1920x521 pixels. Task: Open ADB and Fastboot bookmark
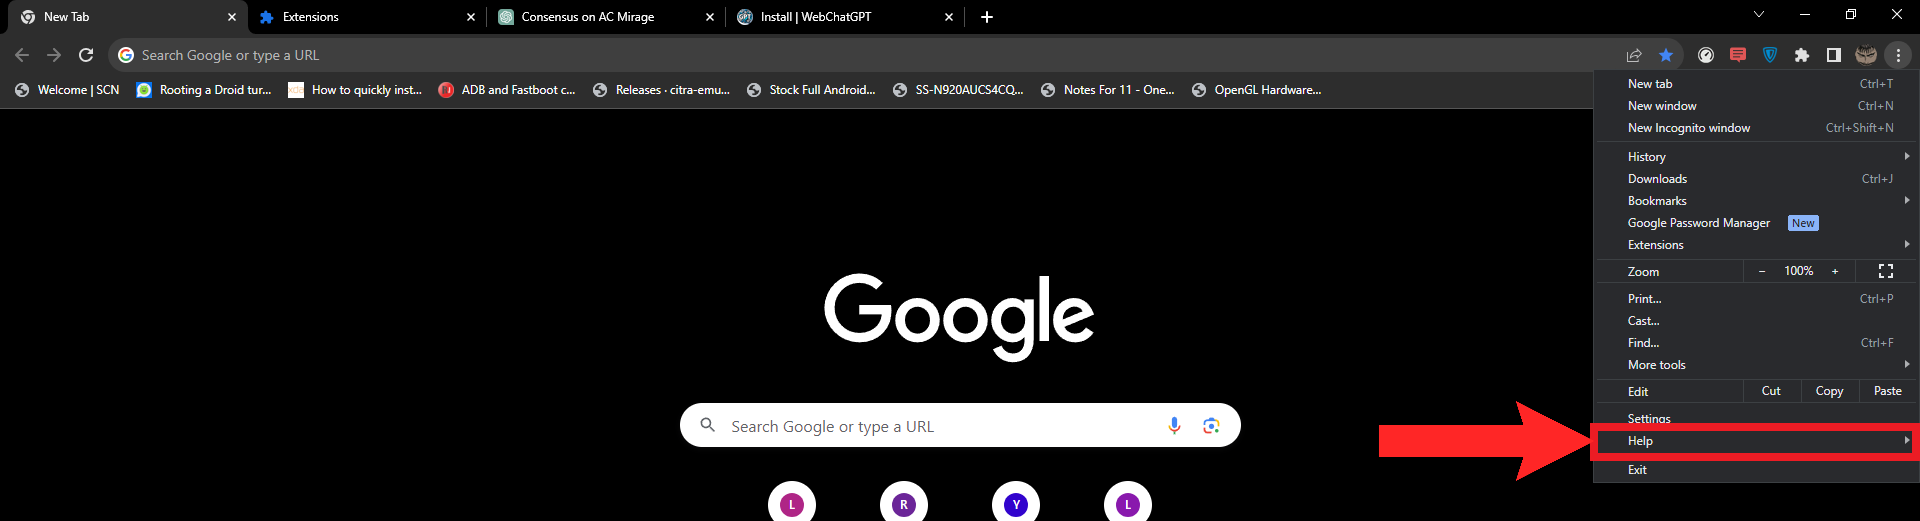point(507,90)
